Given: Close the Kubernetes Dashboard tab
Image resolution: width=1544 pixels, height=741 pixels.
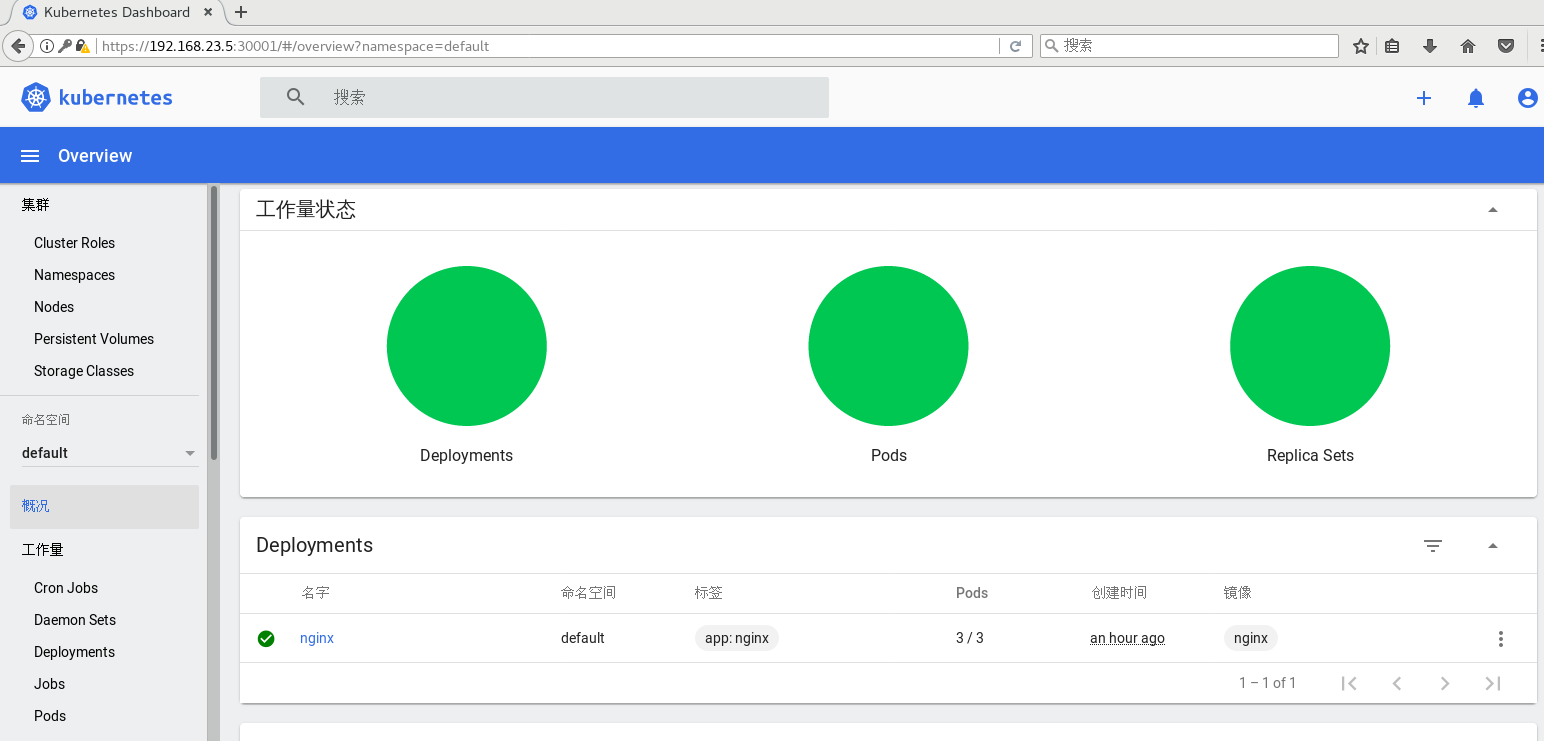Looking at the screenshot, I should [209, 12].
